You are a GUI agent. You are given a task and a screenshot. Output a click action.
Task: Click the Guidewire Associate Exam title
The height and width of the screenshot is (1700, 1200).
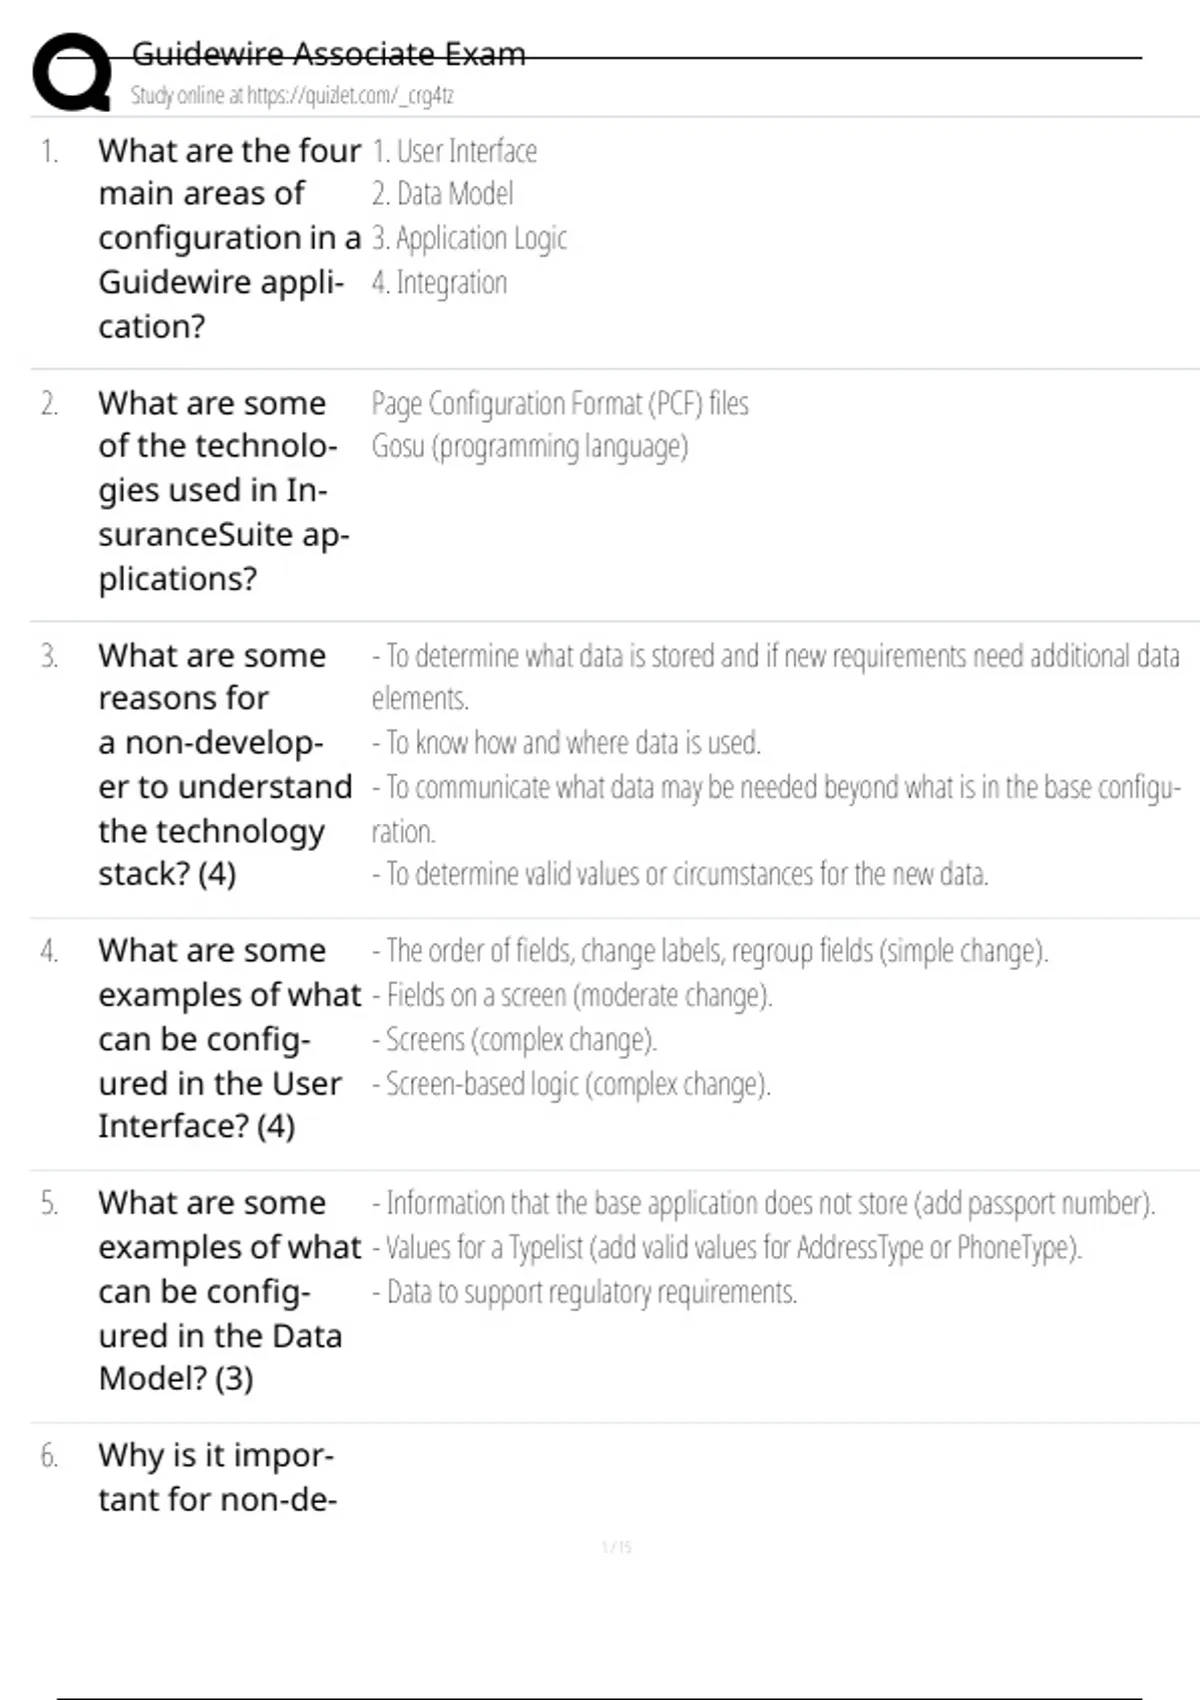328,54
